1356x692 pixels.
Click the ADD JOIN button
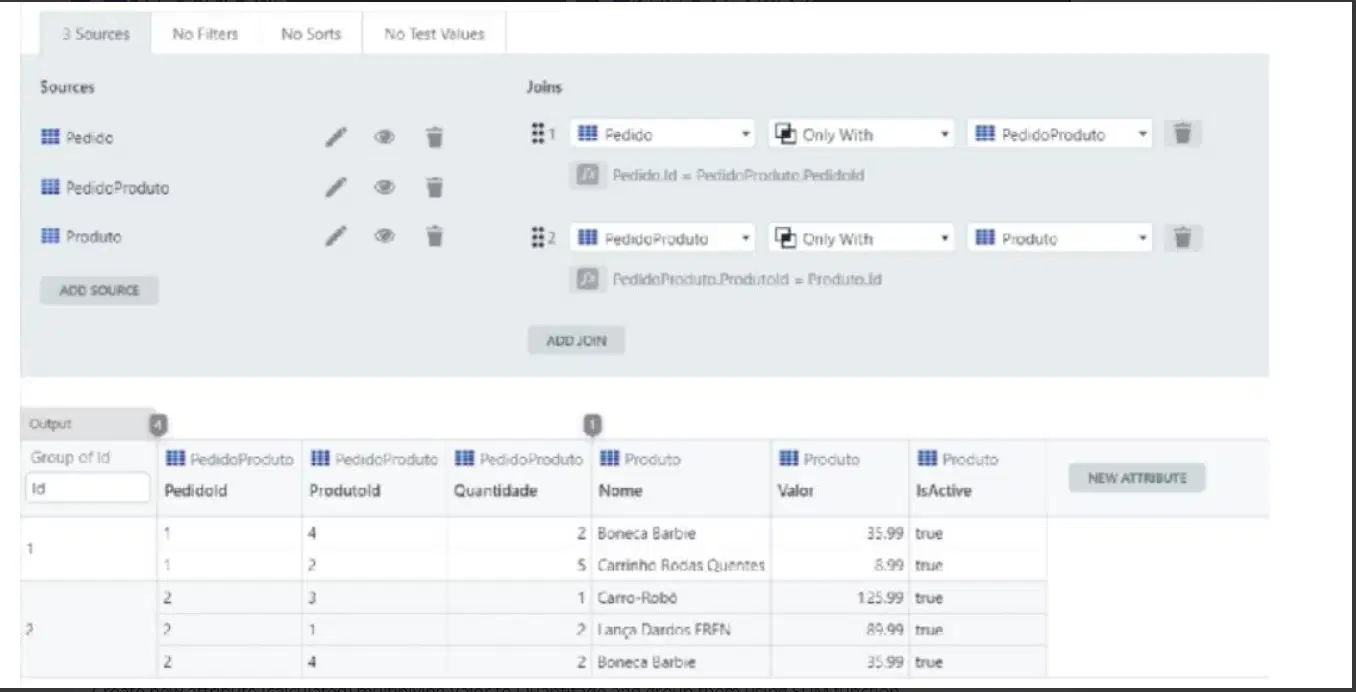point(576,340)
